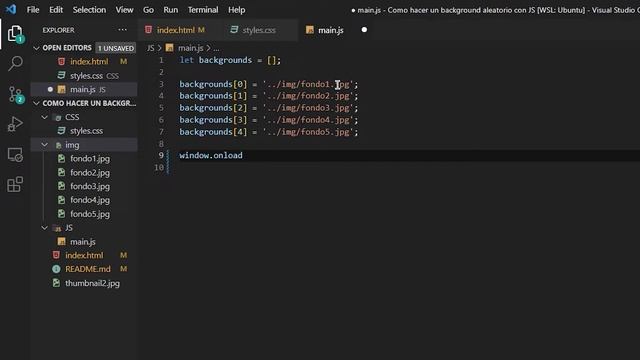This screenshot has width=640, height=360.
Task: Click the JS icon on main.js tab
Action: (310, 30)
